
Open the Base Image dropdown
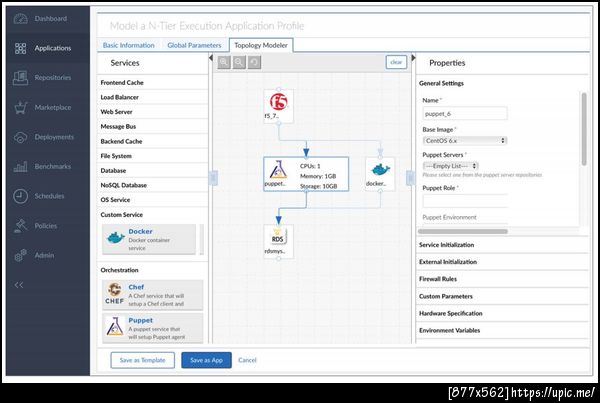465,140
